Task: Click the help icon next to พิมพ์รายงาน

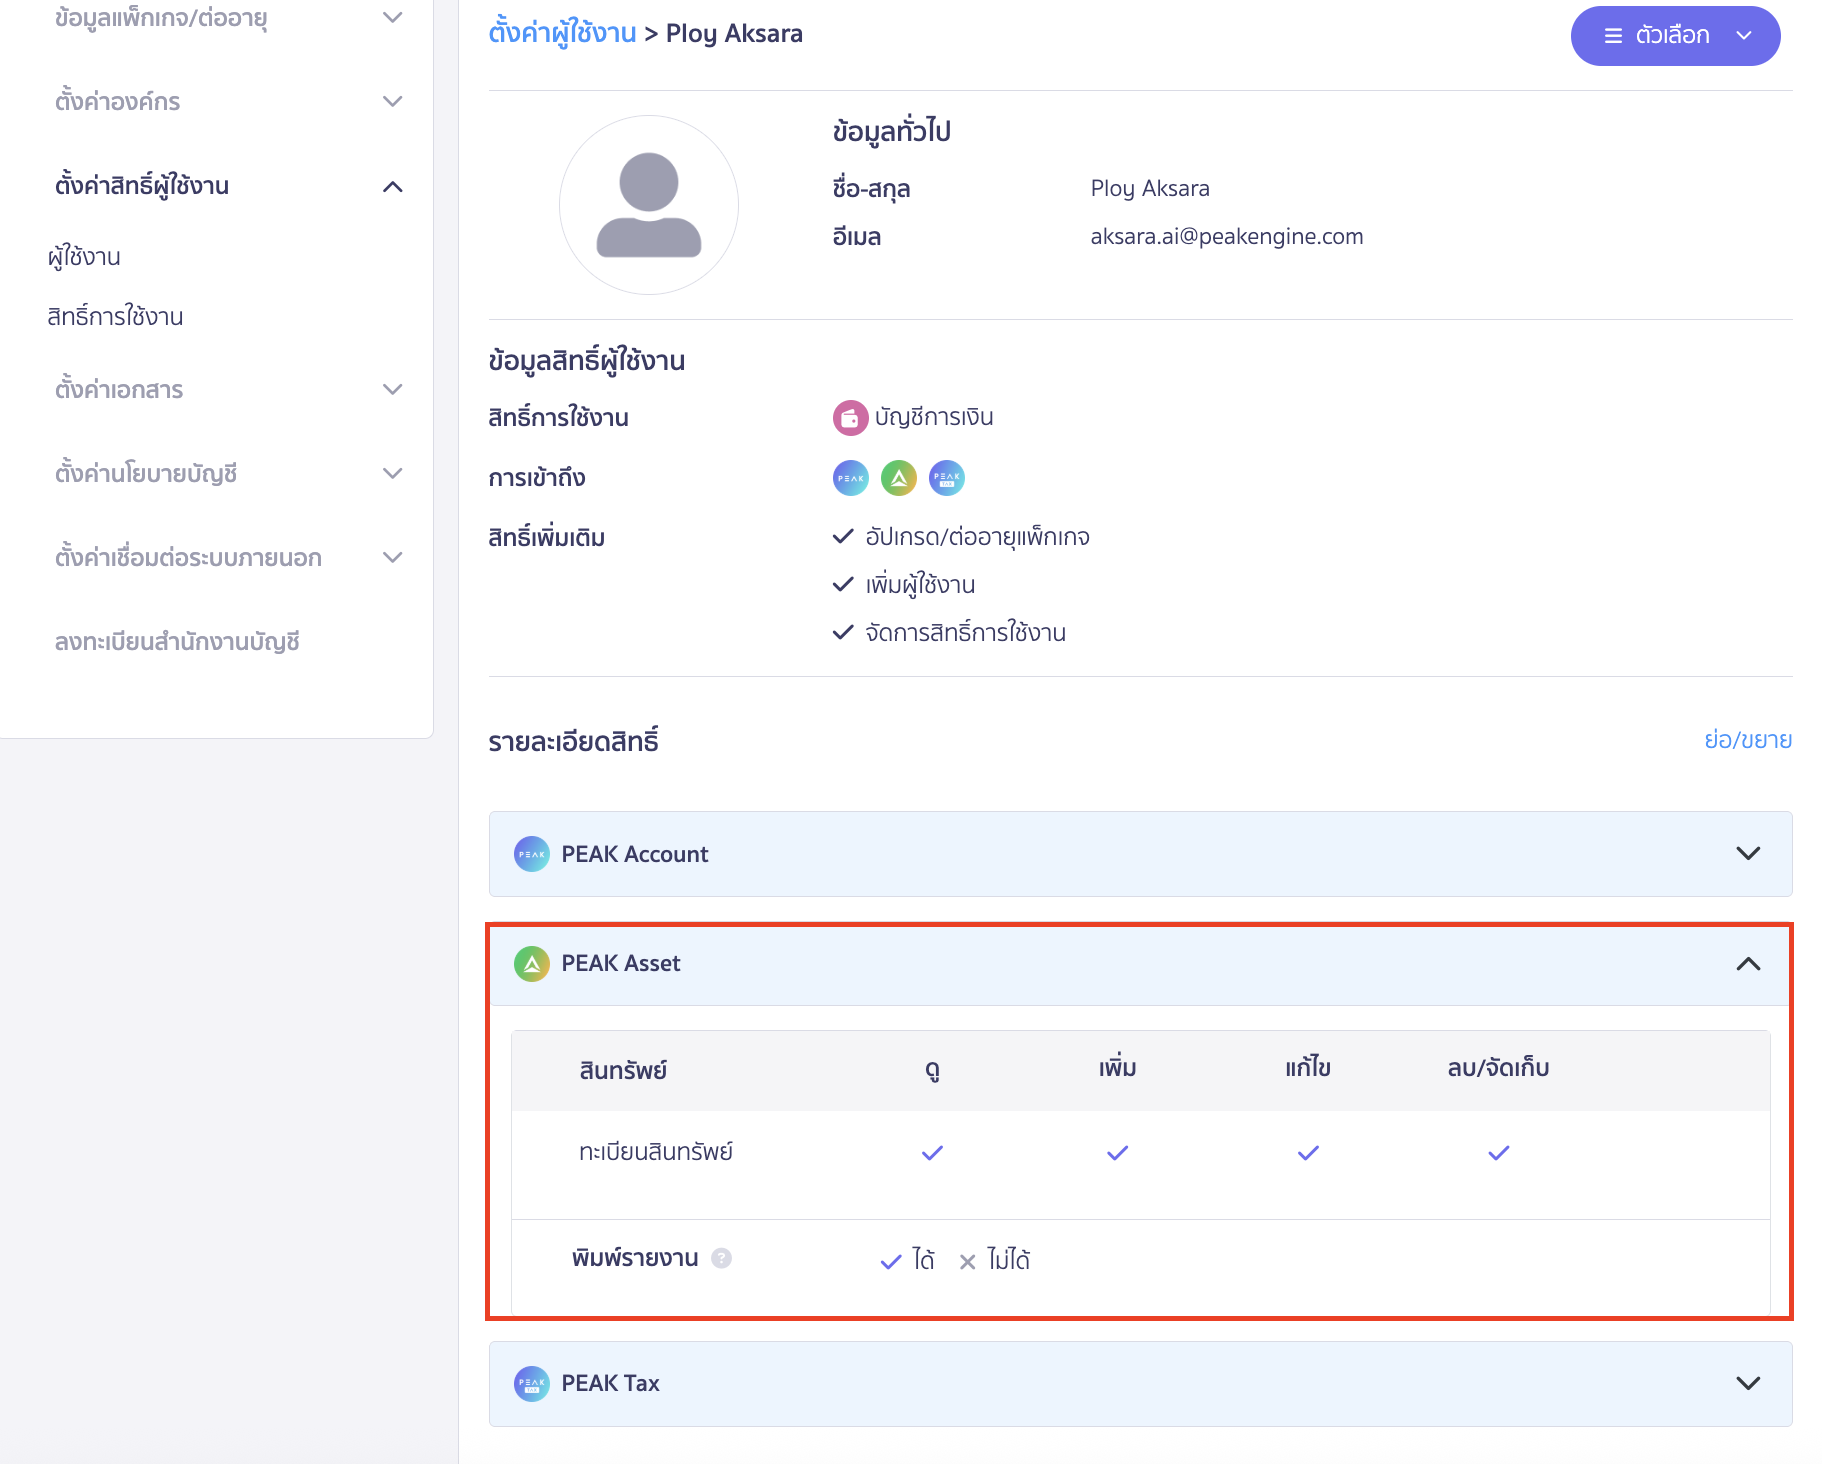Action: pos(721,1258)
